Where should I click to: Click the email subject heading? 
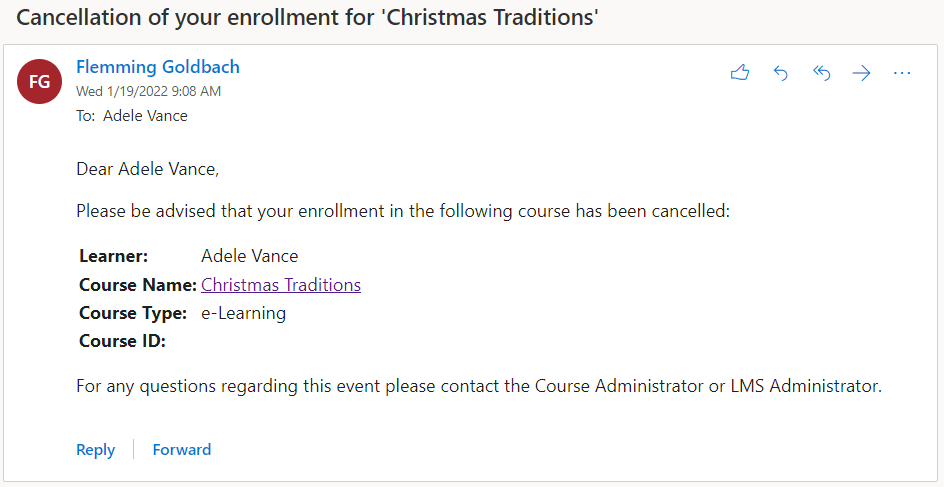click(x=308, y=17)
